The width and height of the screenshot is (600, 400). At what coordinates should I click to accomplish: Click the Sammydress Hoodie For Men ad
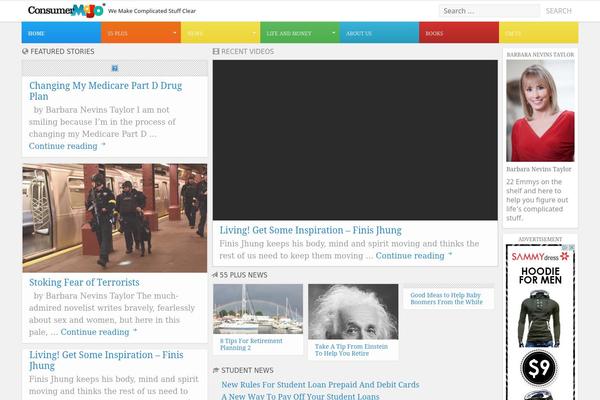click(540, 322)
